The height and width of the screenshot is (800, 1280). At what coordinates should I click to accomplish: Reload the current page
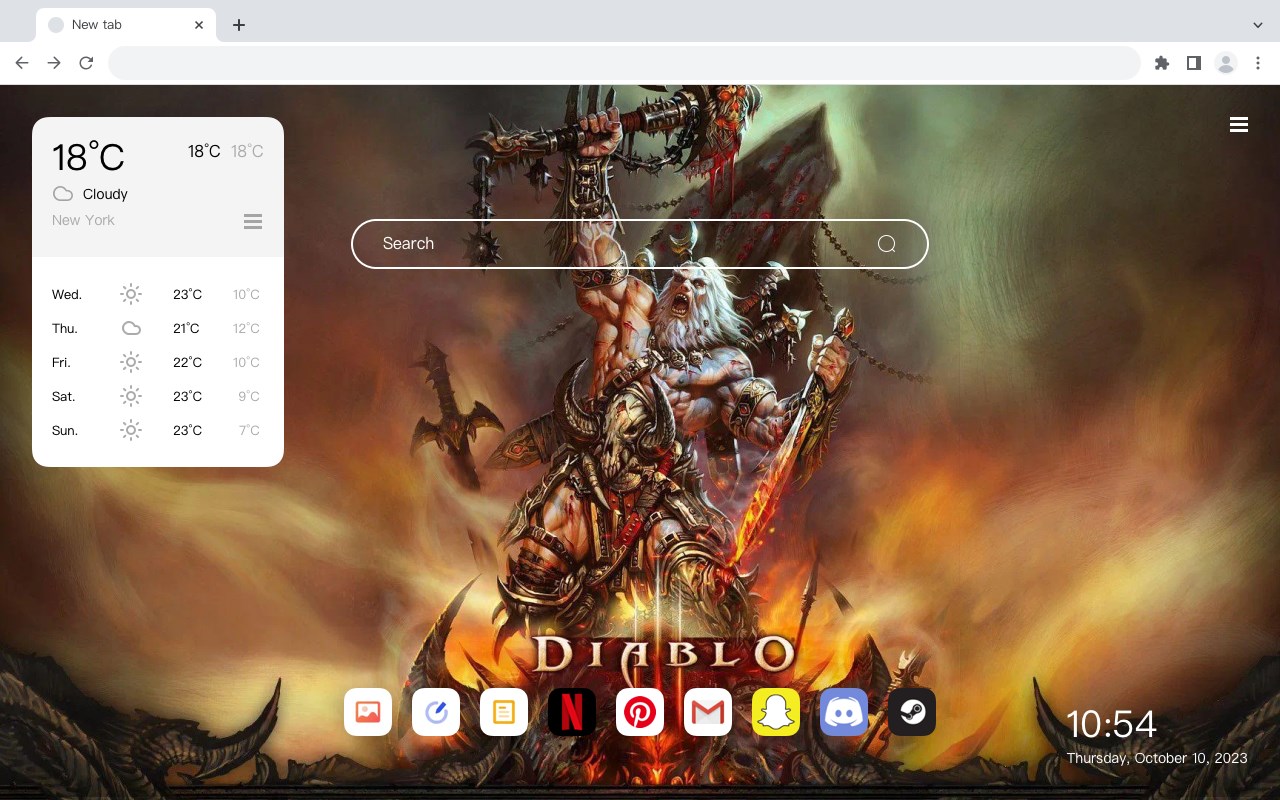pyautogui.click(x=86, y=63)
